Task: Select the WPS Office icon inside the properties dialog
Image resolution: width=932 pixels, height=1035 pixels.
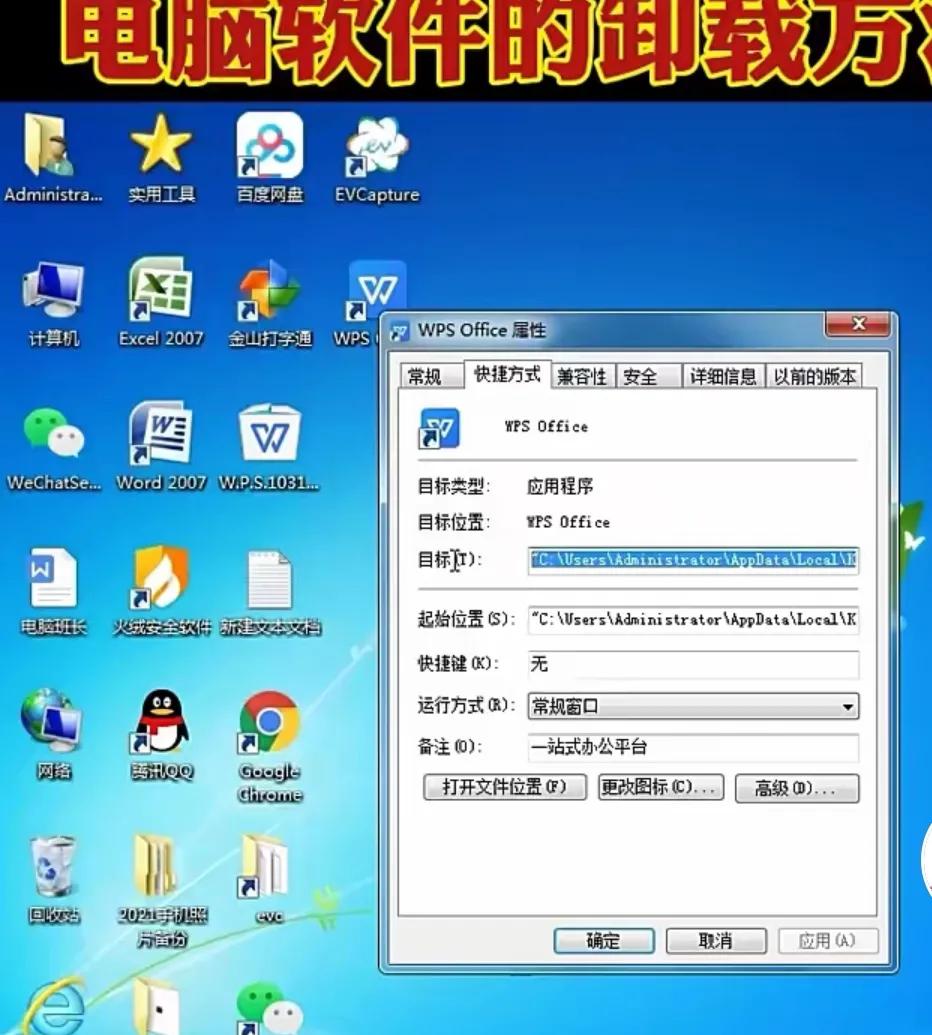Action: pos(439,428)
